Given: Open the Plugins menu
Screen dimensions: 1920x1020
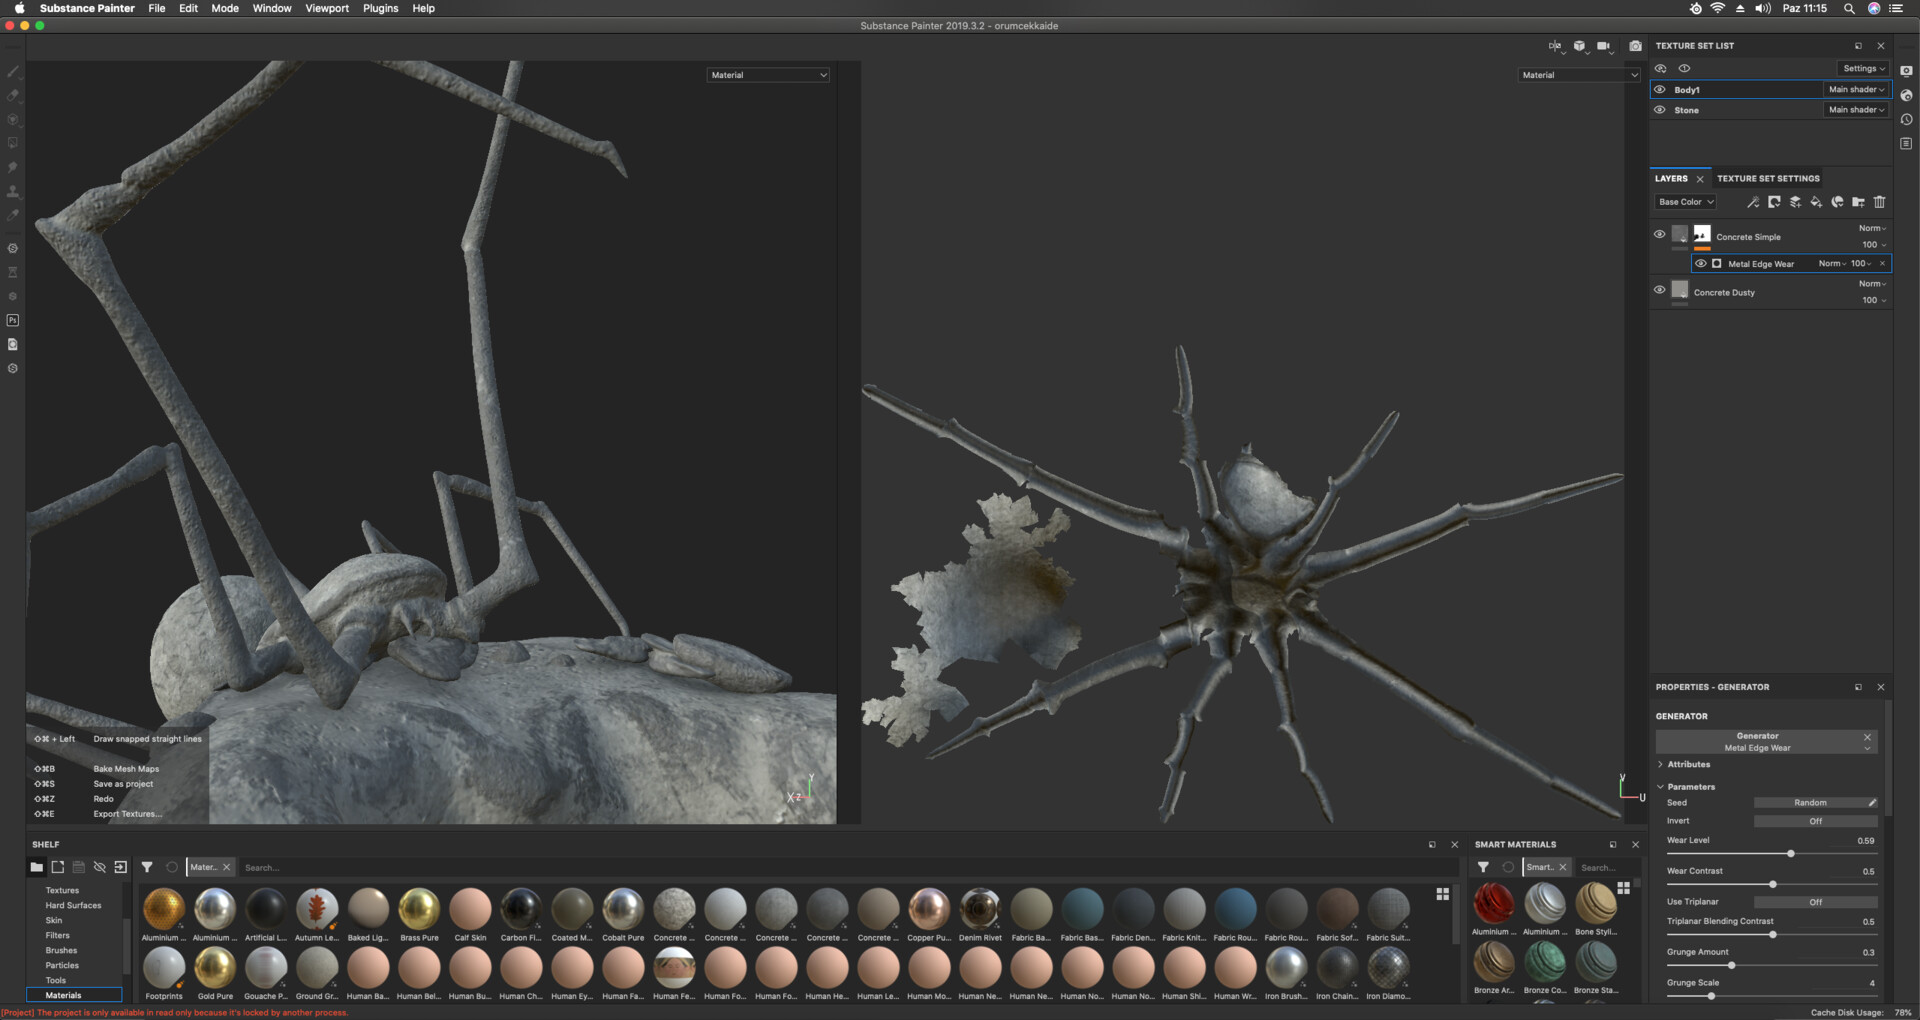Looking at the screenshot, I should pos(380,8).
